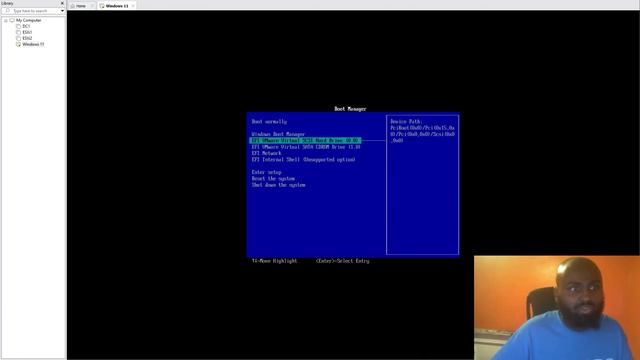Click the running Windows 11 VM icon
Screen dimensions: 640x360
tap(18, 44)
